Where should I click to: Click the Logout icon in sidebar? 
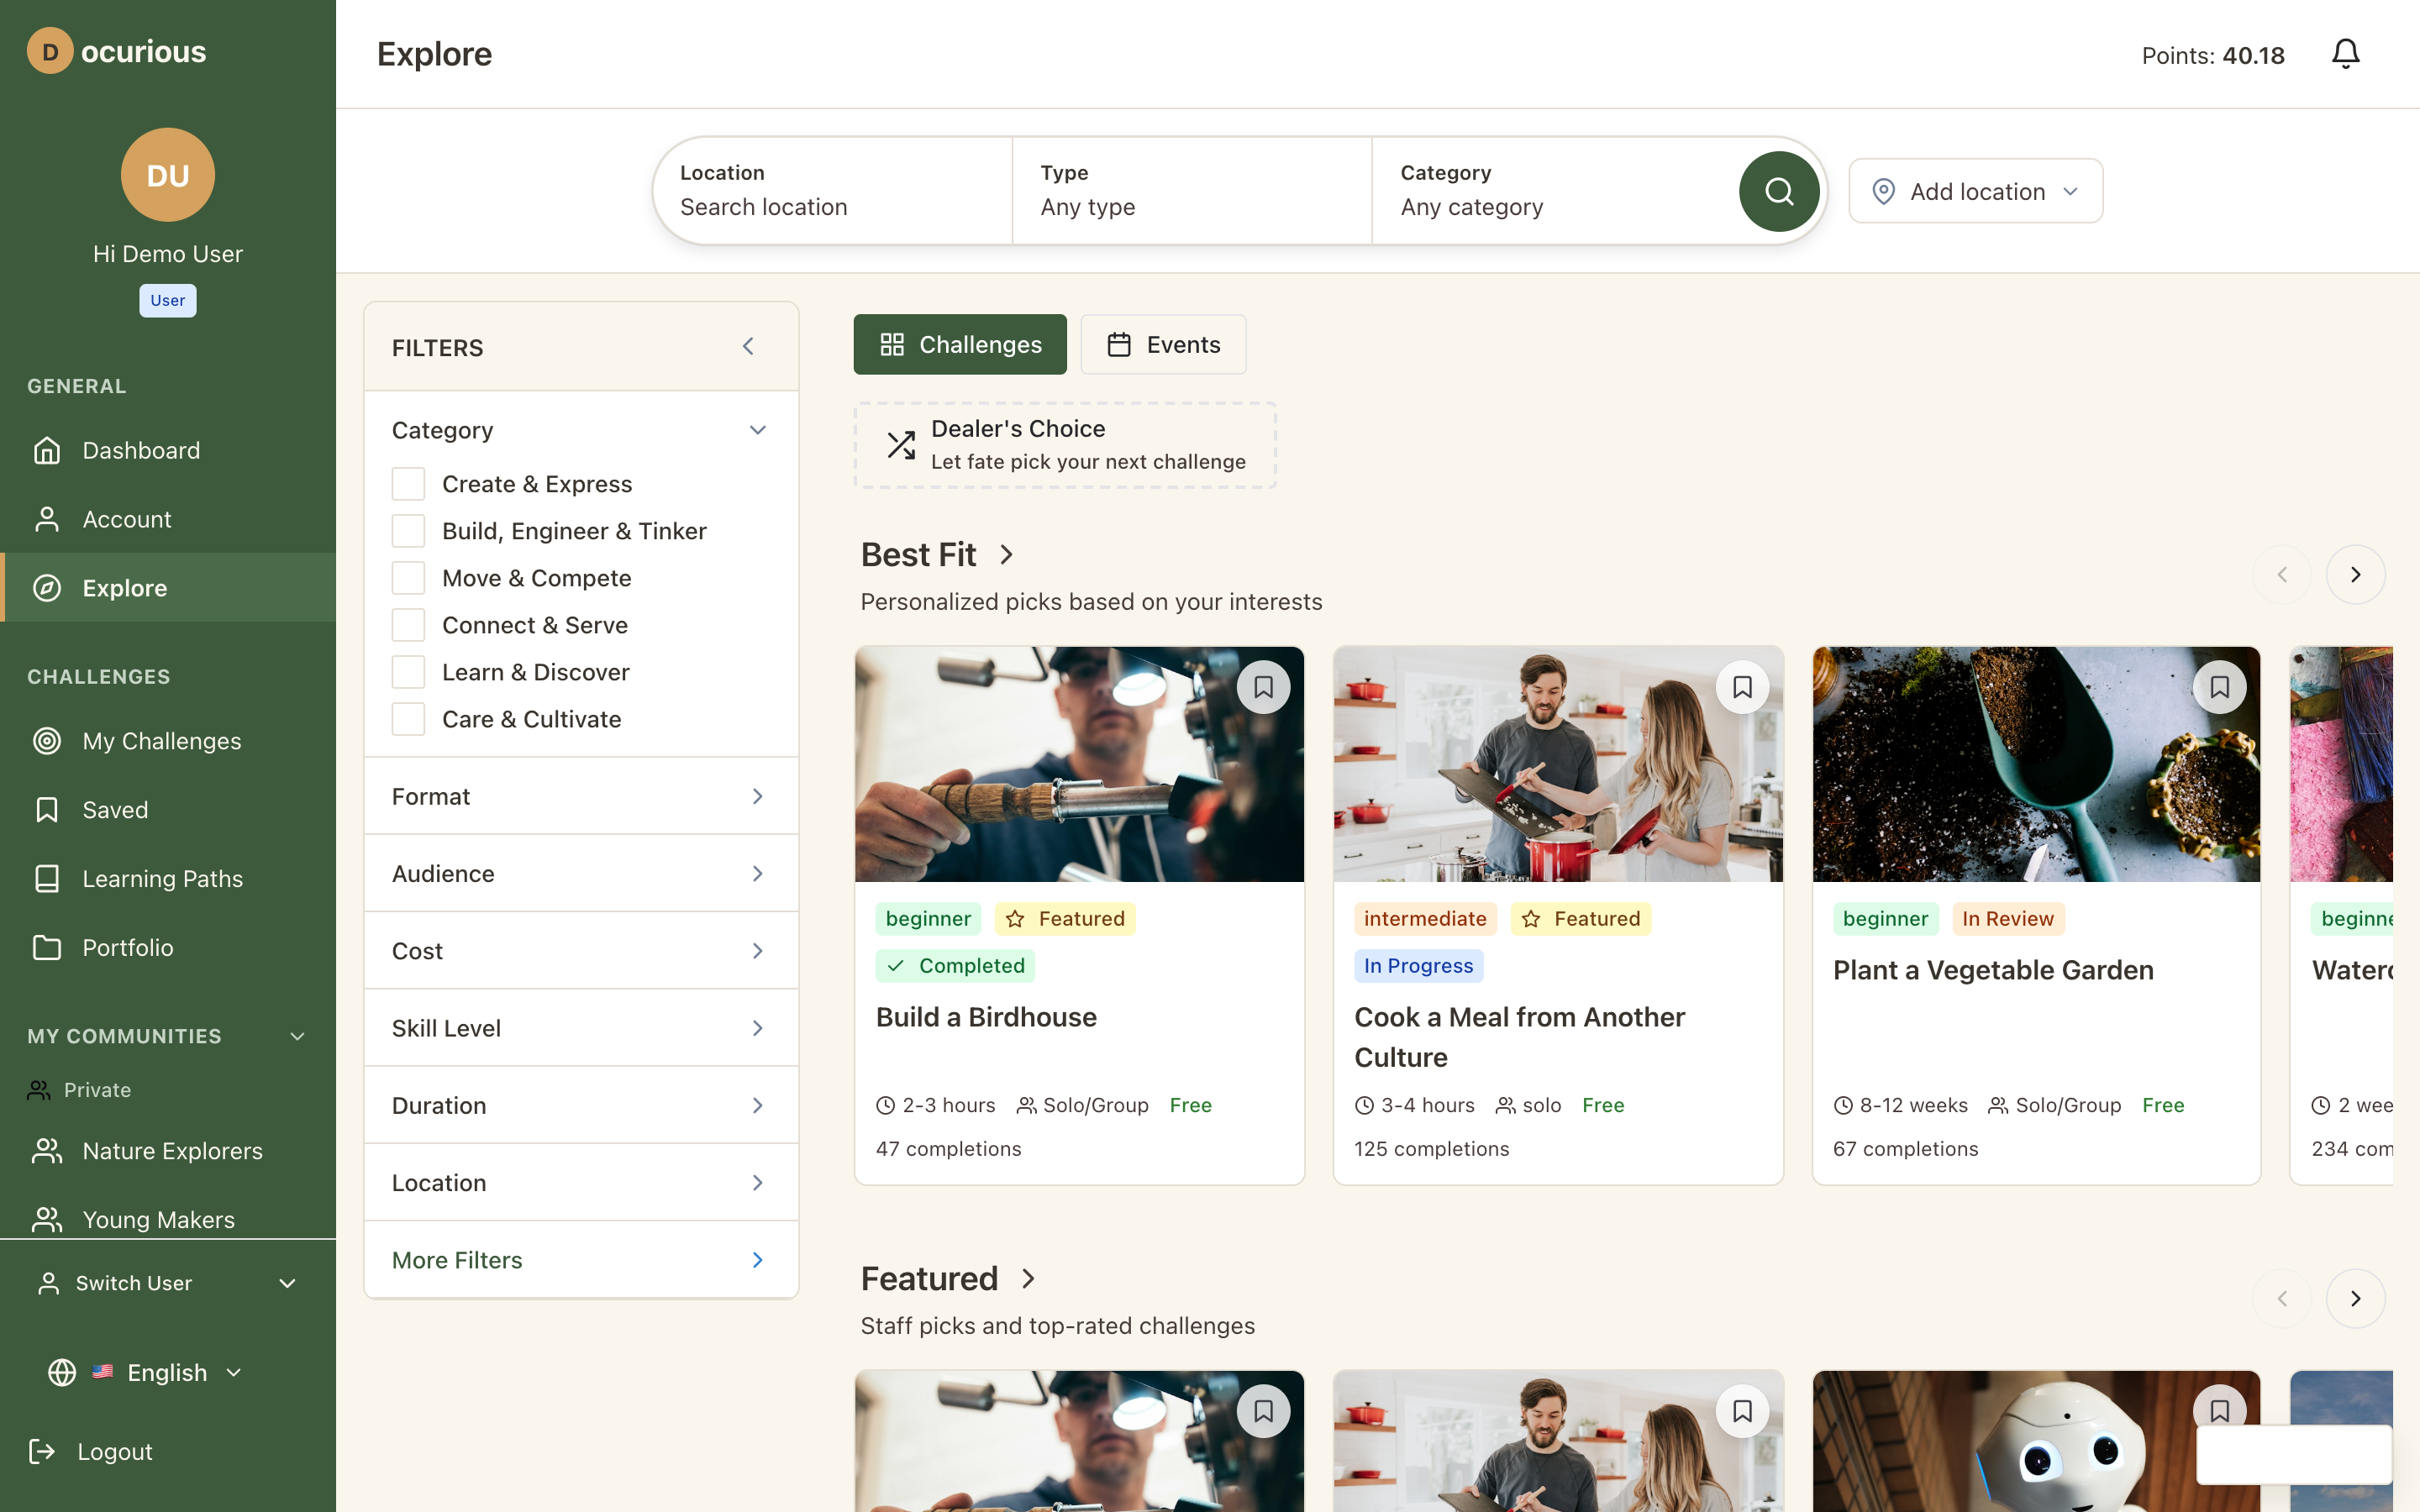(x=42, y=1451)
